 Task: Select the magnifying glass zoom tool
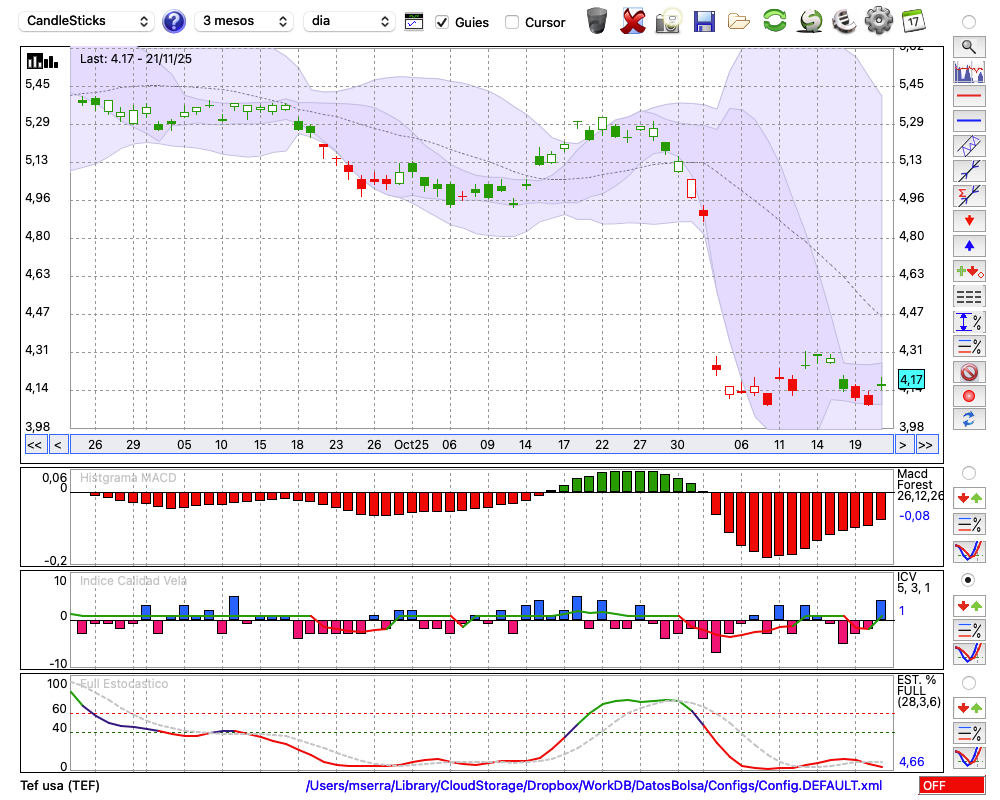[967, 46]
